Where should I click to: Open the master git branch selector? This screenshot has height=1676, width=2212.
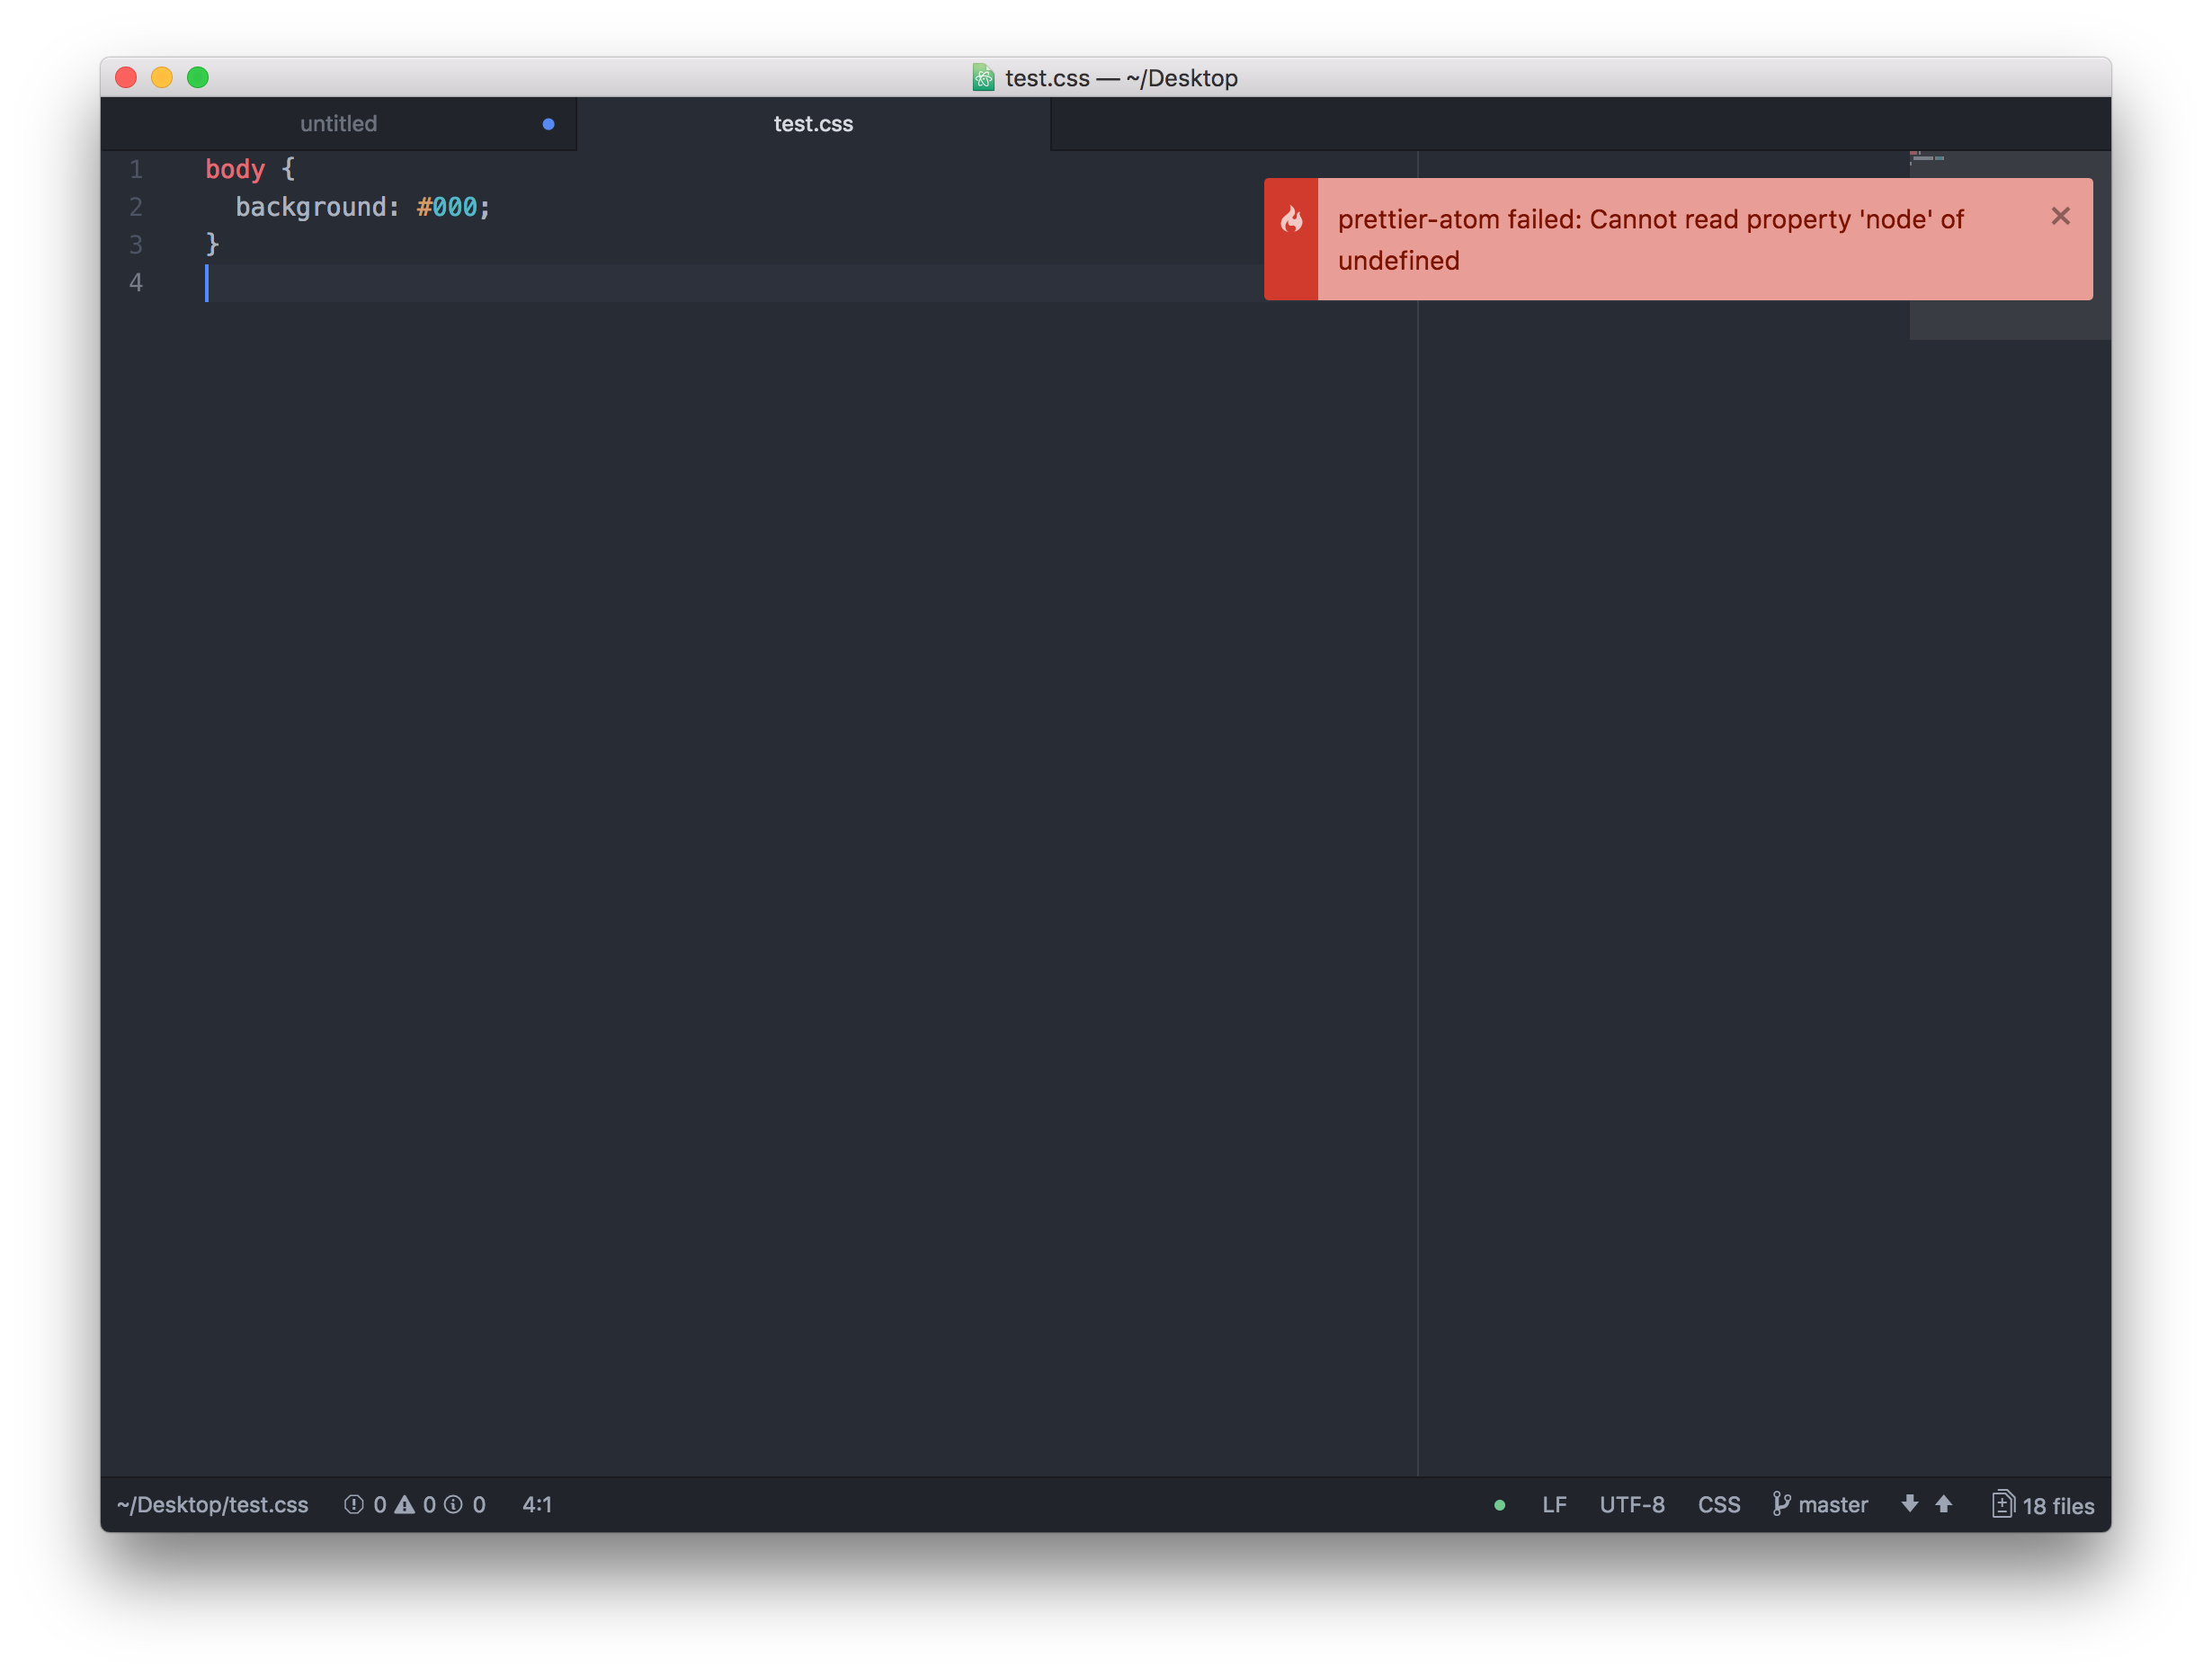(1820, 1504)
